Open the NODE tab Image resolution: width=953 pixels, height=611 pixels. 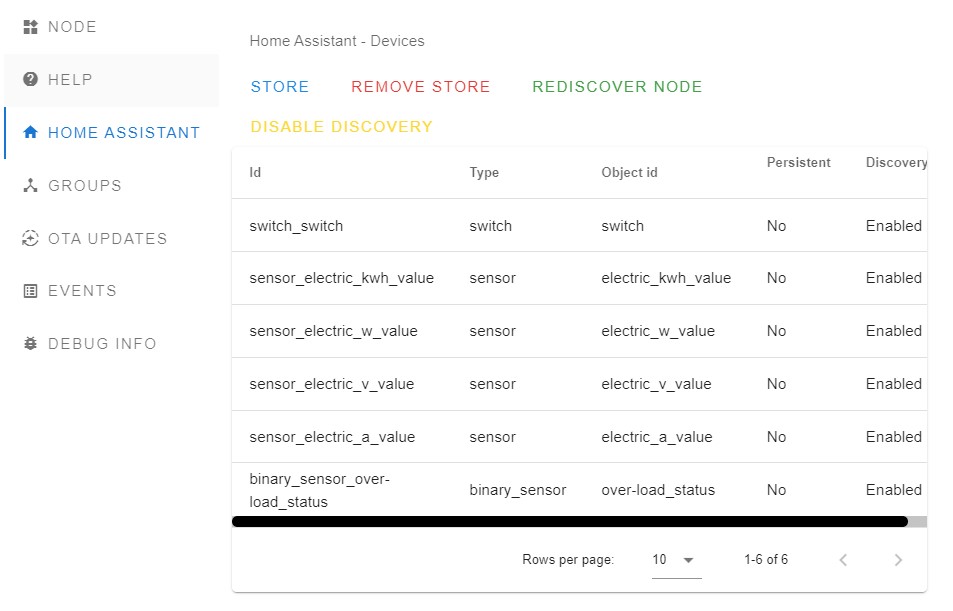pos(112,27)
